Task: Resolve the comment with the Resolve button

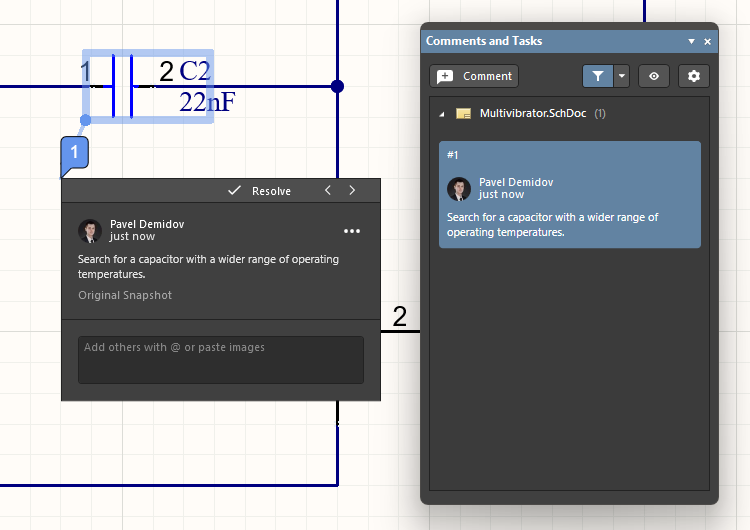Action: point(260,191)
